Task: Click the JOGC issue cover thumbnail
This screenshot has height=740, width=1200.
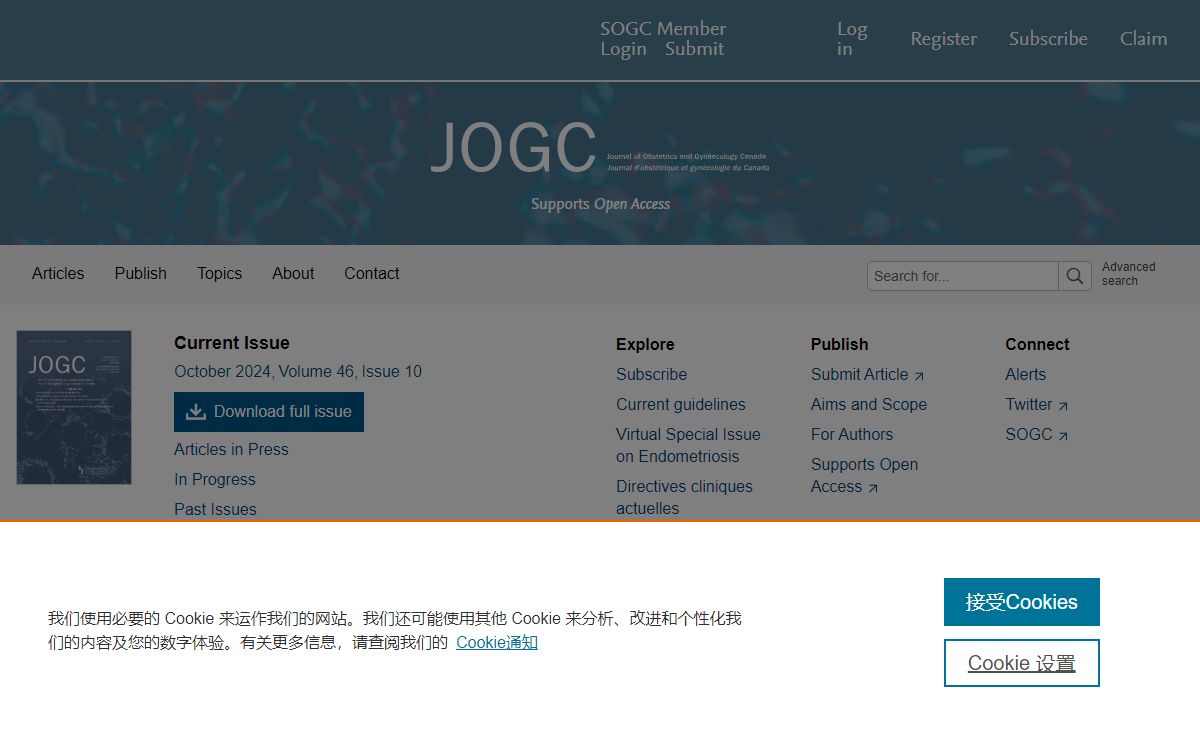Action: click(74, 408)
